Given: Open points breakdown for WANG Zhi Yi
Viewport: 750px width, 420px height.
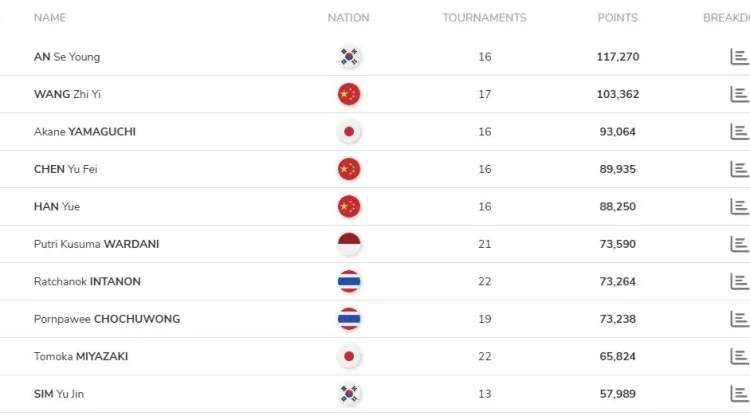Looking at the screenshot, I should (x=739, y=94).
